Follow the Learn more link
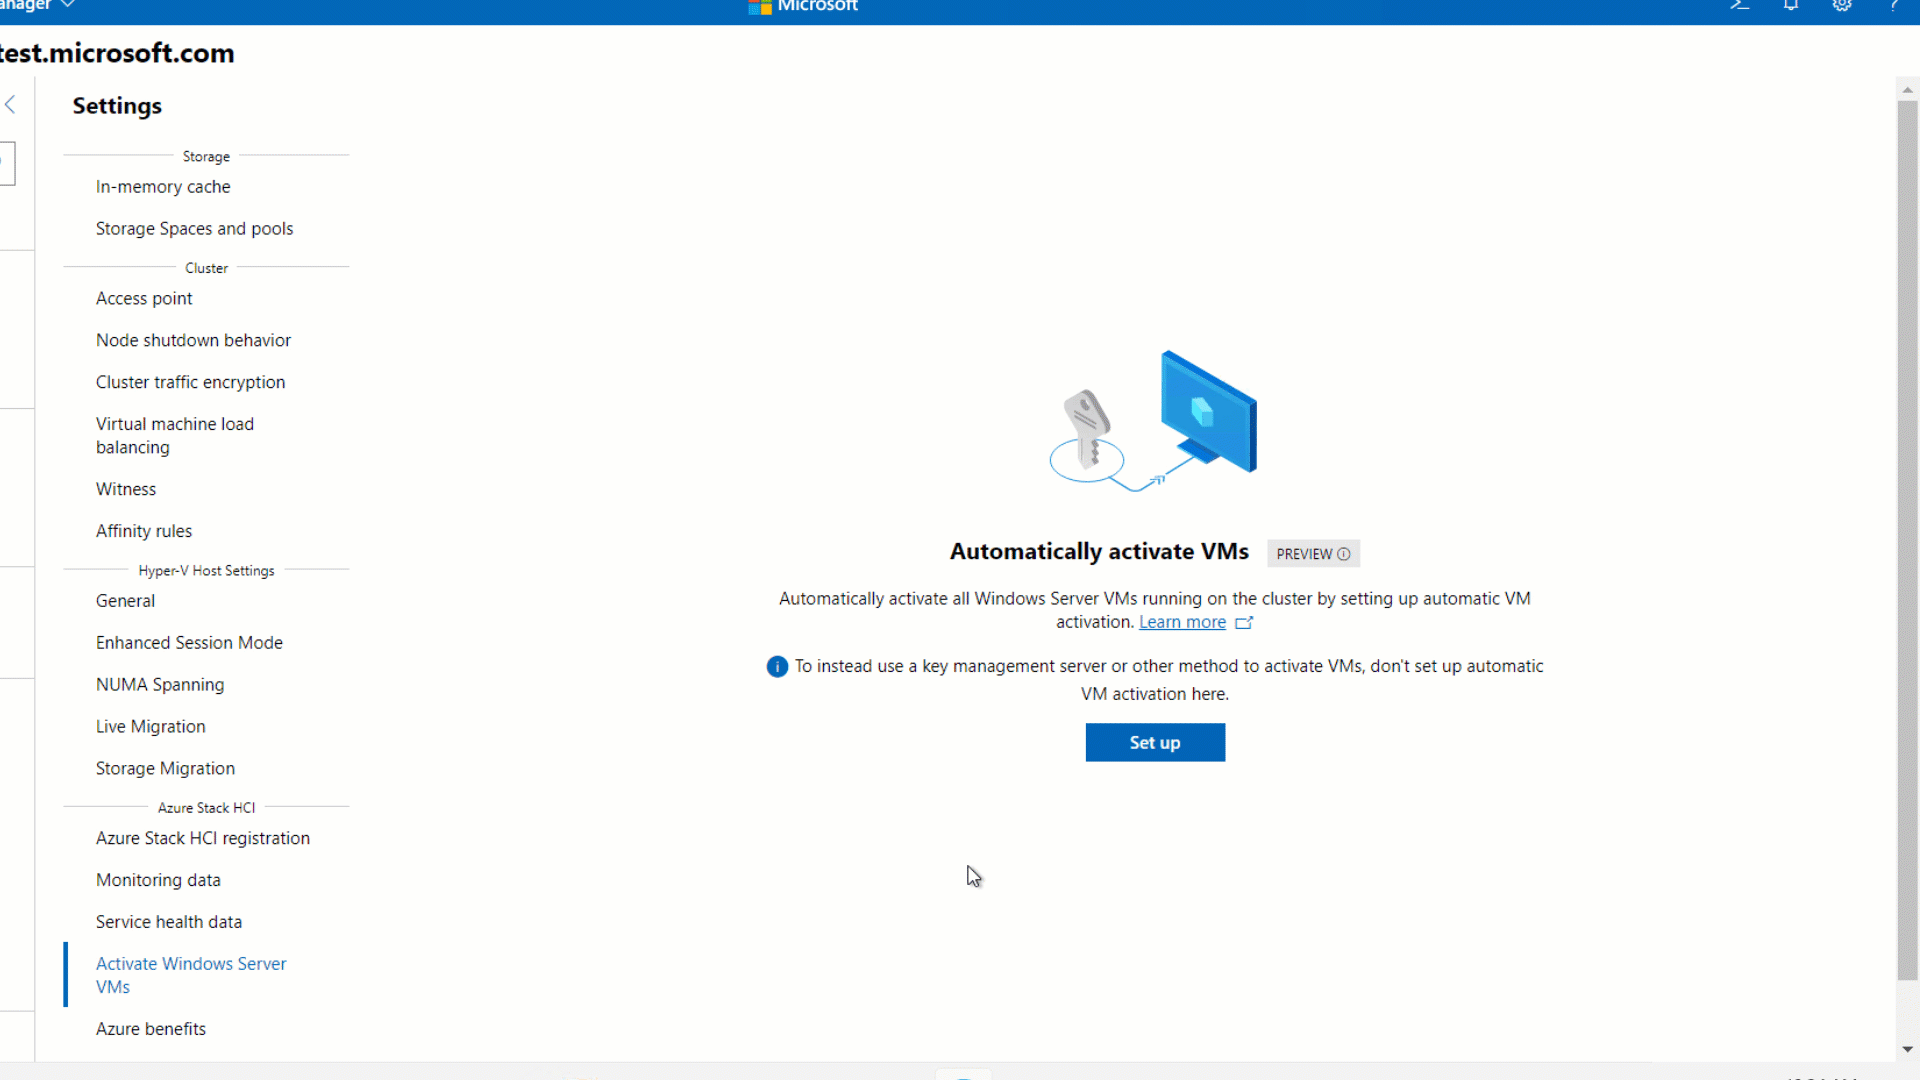The image size is (1920, 1080). tap(1182, 622)
